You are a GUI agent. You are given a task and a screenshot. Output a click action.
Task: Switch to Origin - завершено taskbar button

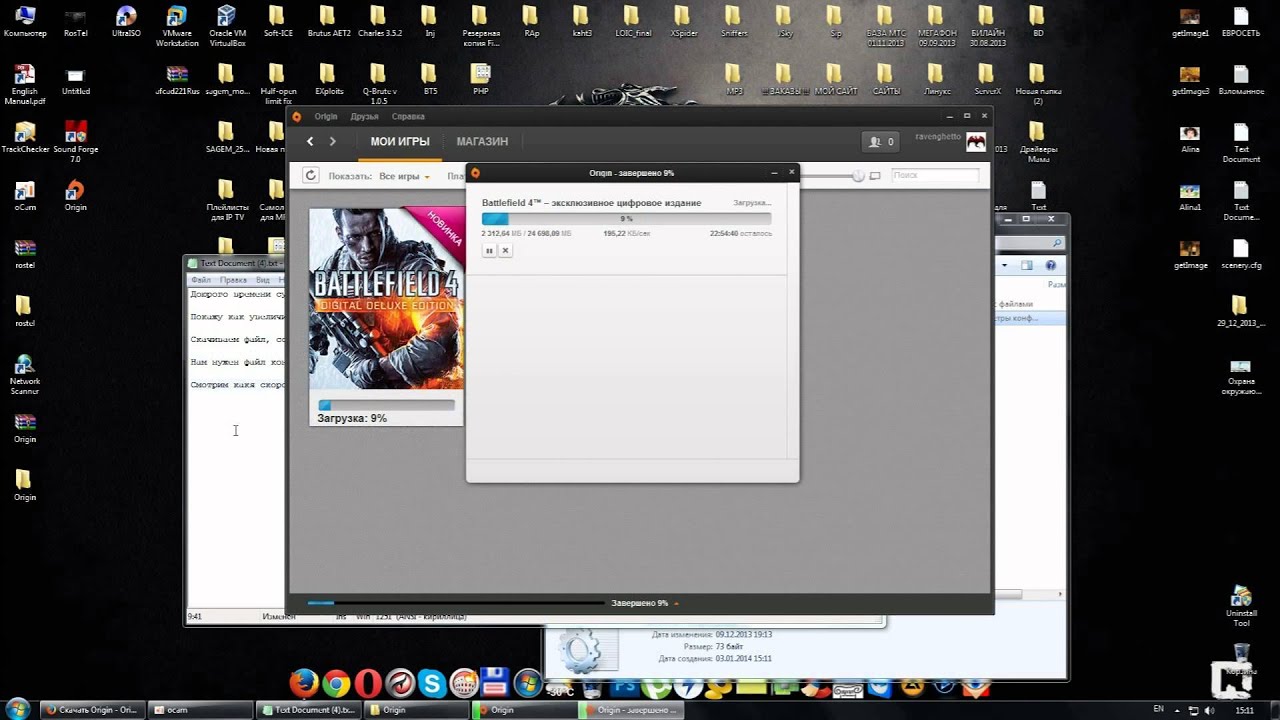(x=633, y=709)
